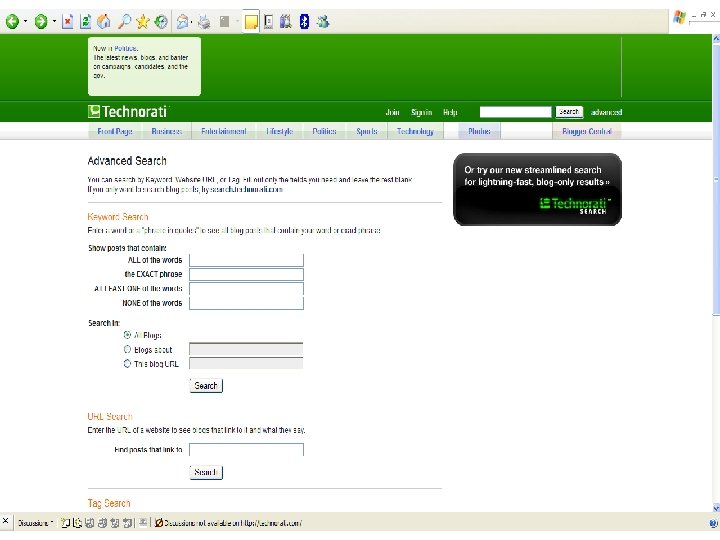The height and width of the screenshot is (540, 720).
Task: Toggle the yellow Discuss note icon
Action: point(251,21)
